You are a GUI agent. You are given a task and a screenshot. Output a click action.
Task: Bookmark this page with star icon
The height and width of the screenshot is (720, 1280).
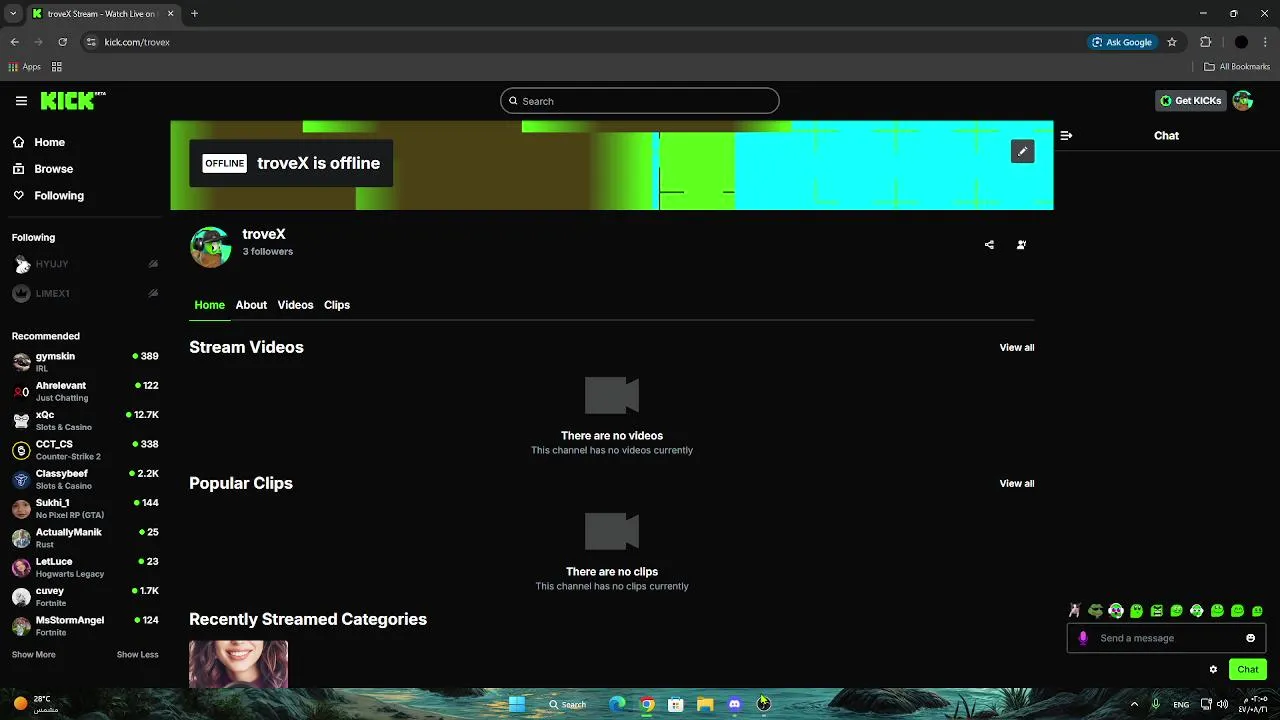tap(1172, 42)
